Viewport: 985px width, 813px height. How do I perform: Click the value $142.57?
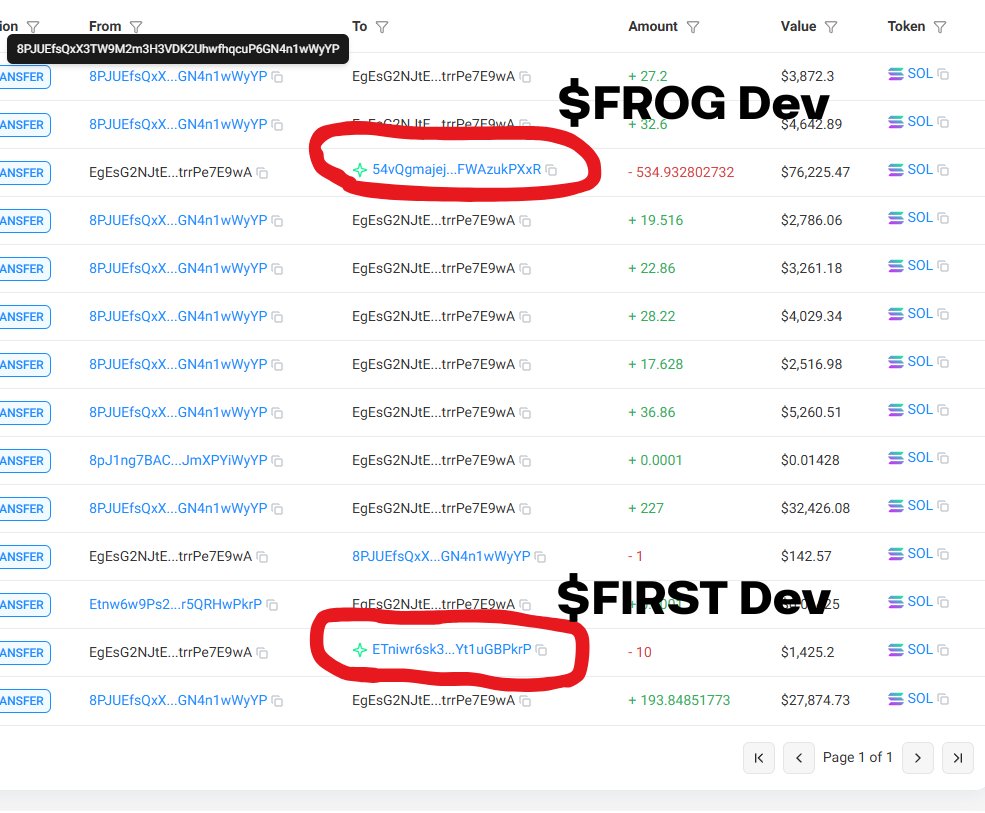[x=806, y=557]
